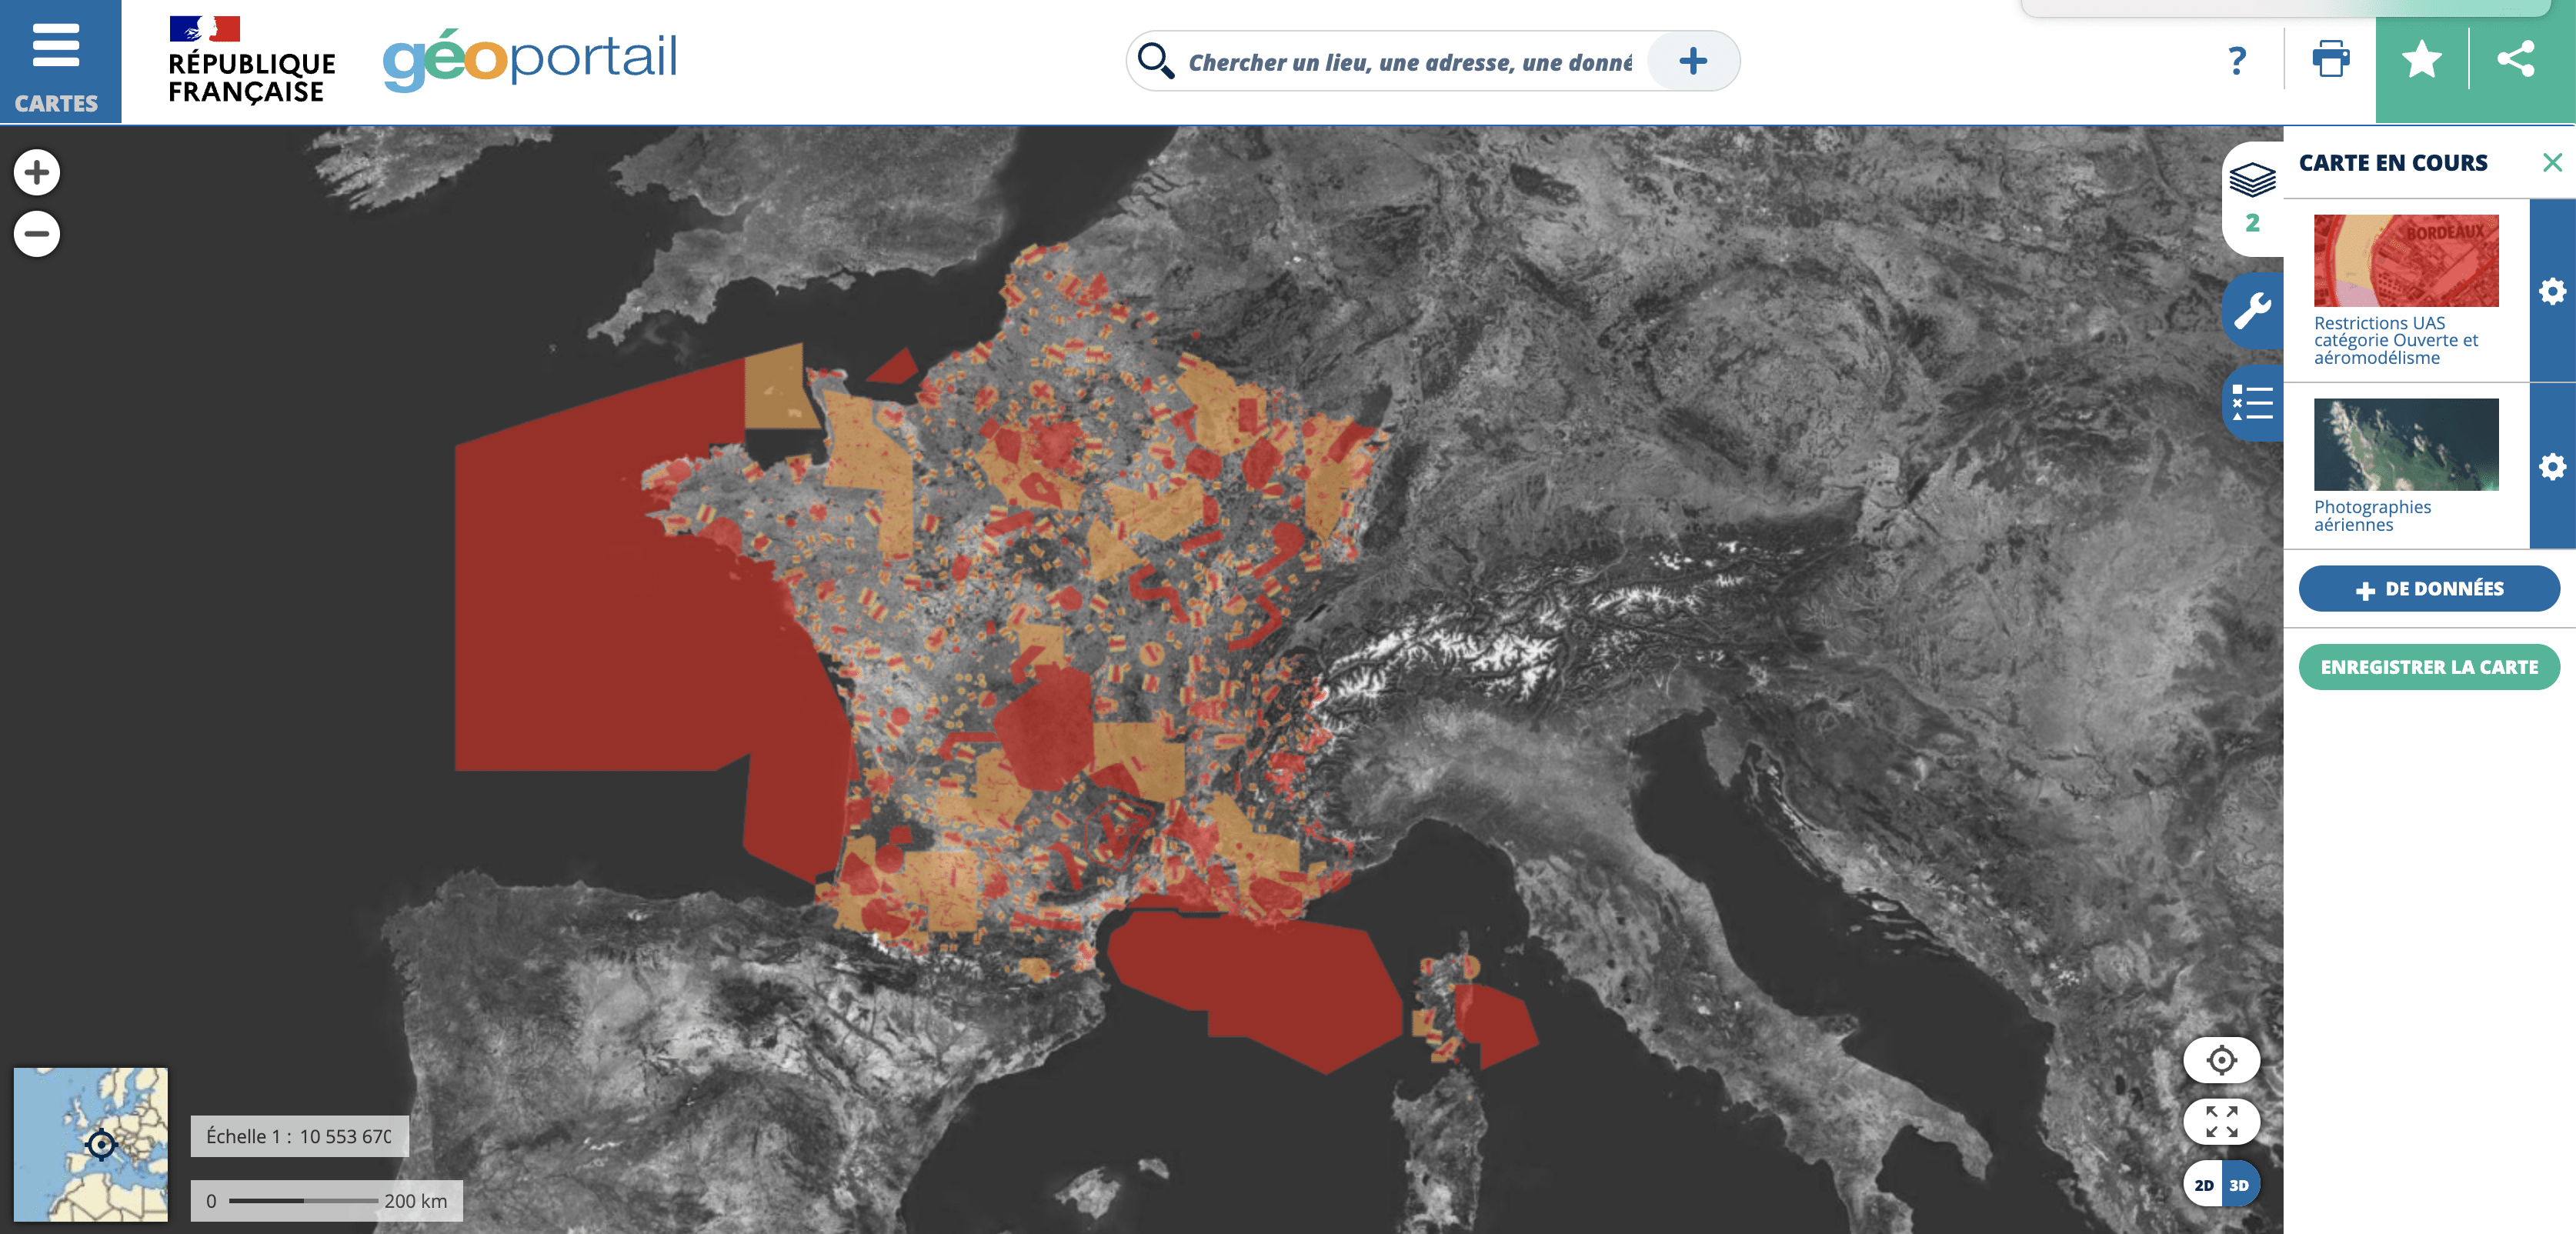
Task: Click the overview mini-map
Action: pyautogui.click(x=91, y=1144)
